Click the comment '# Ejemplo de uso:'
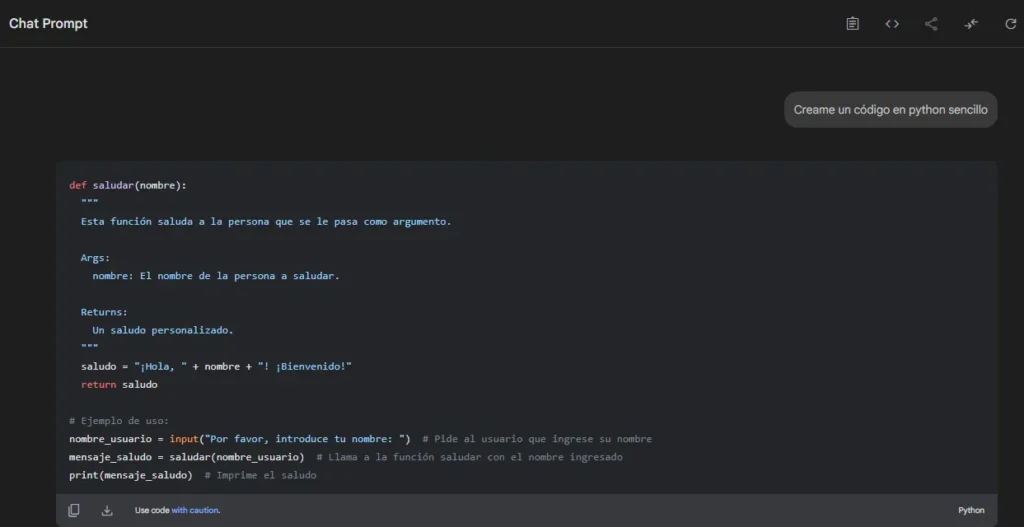Viewport: 1024px width, 527px height. pyautogui.click(x=119, y=421)
